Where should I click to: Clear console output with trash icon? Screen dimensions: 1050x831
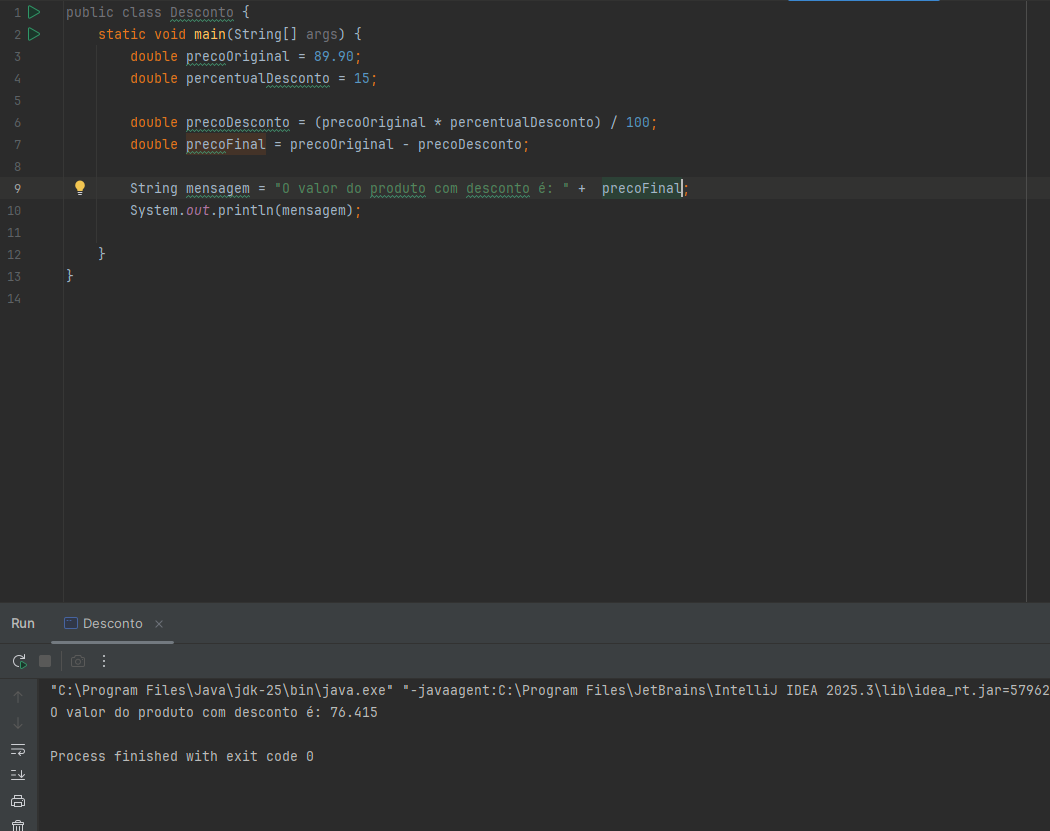pos(18,826)
